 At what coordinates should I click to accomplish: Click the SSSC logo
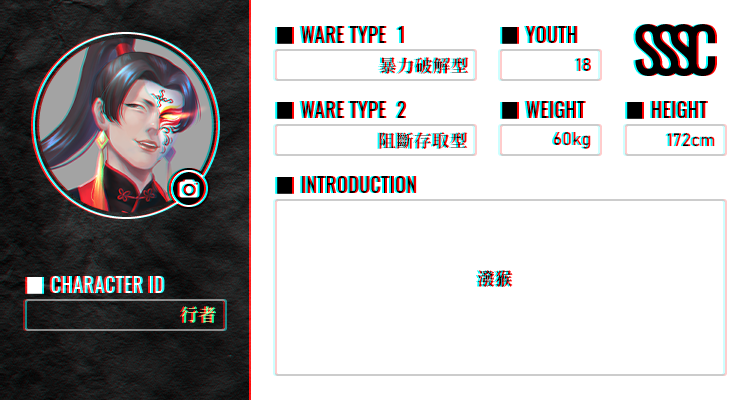(x=676, y=50)
